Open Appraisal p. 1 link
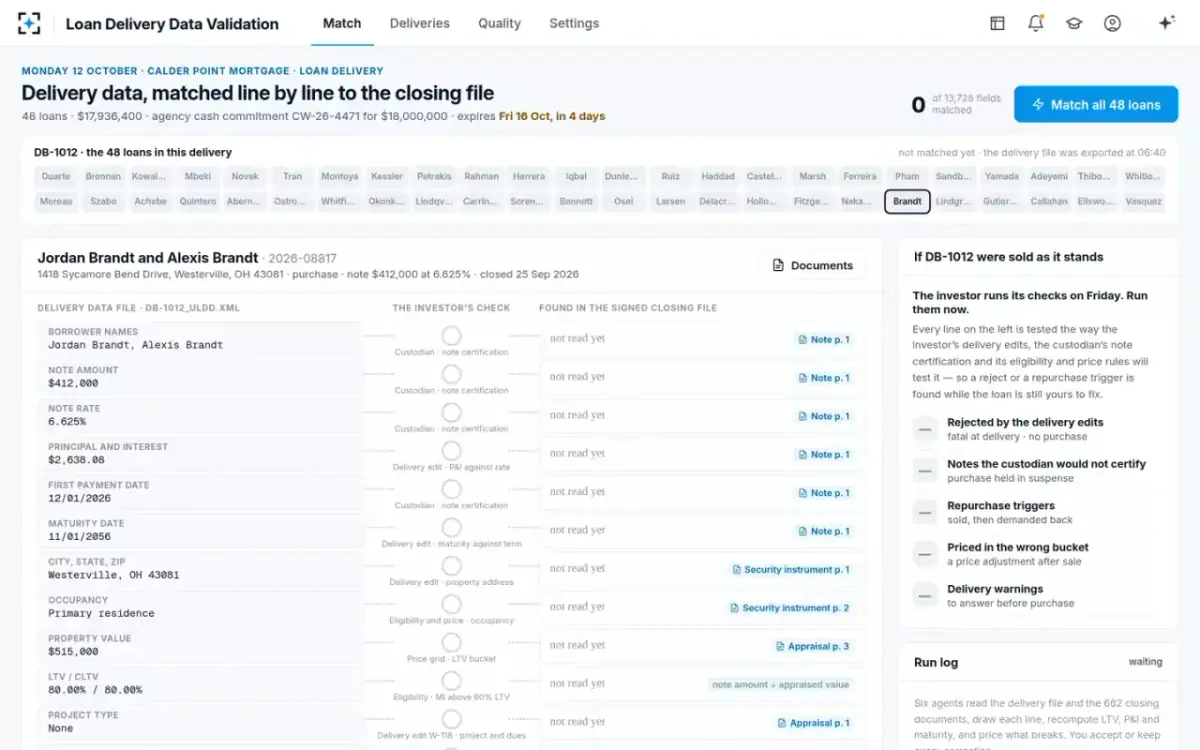This screenshot has width=1200, height=750. (x=813, y=723)
